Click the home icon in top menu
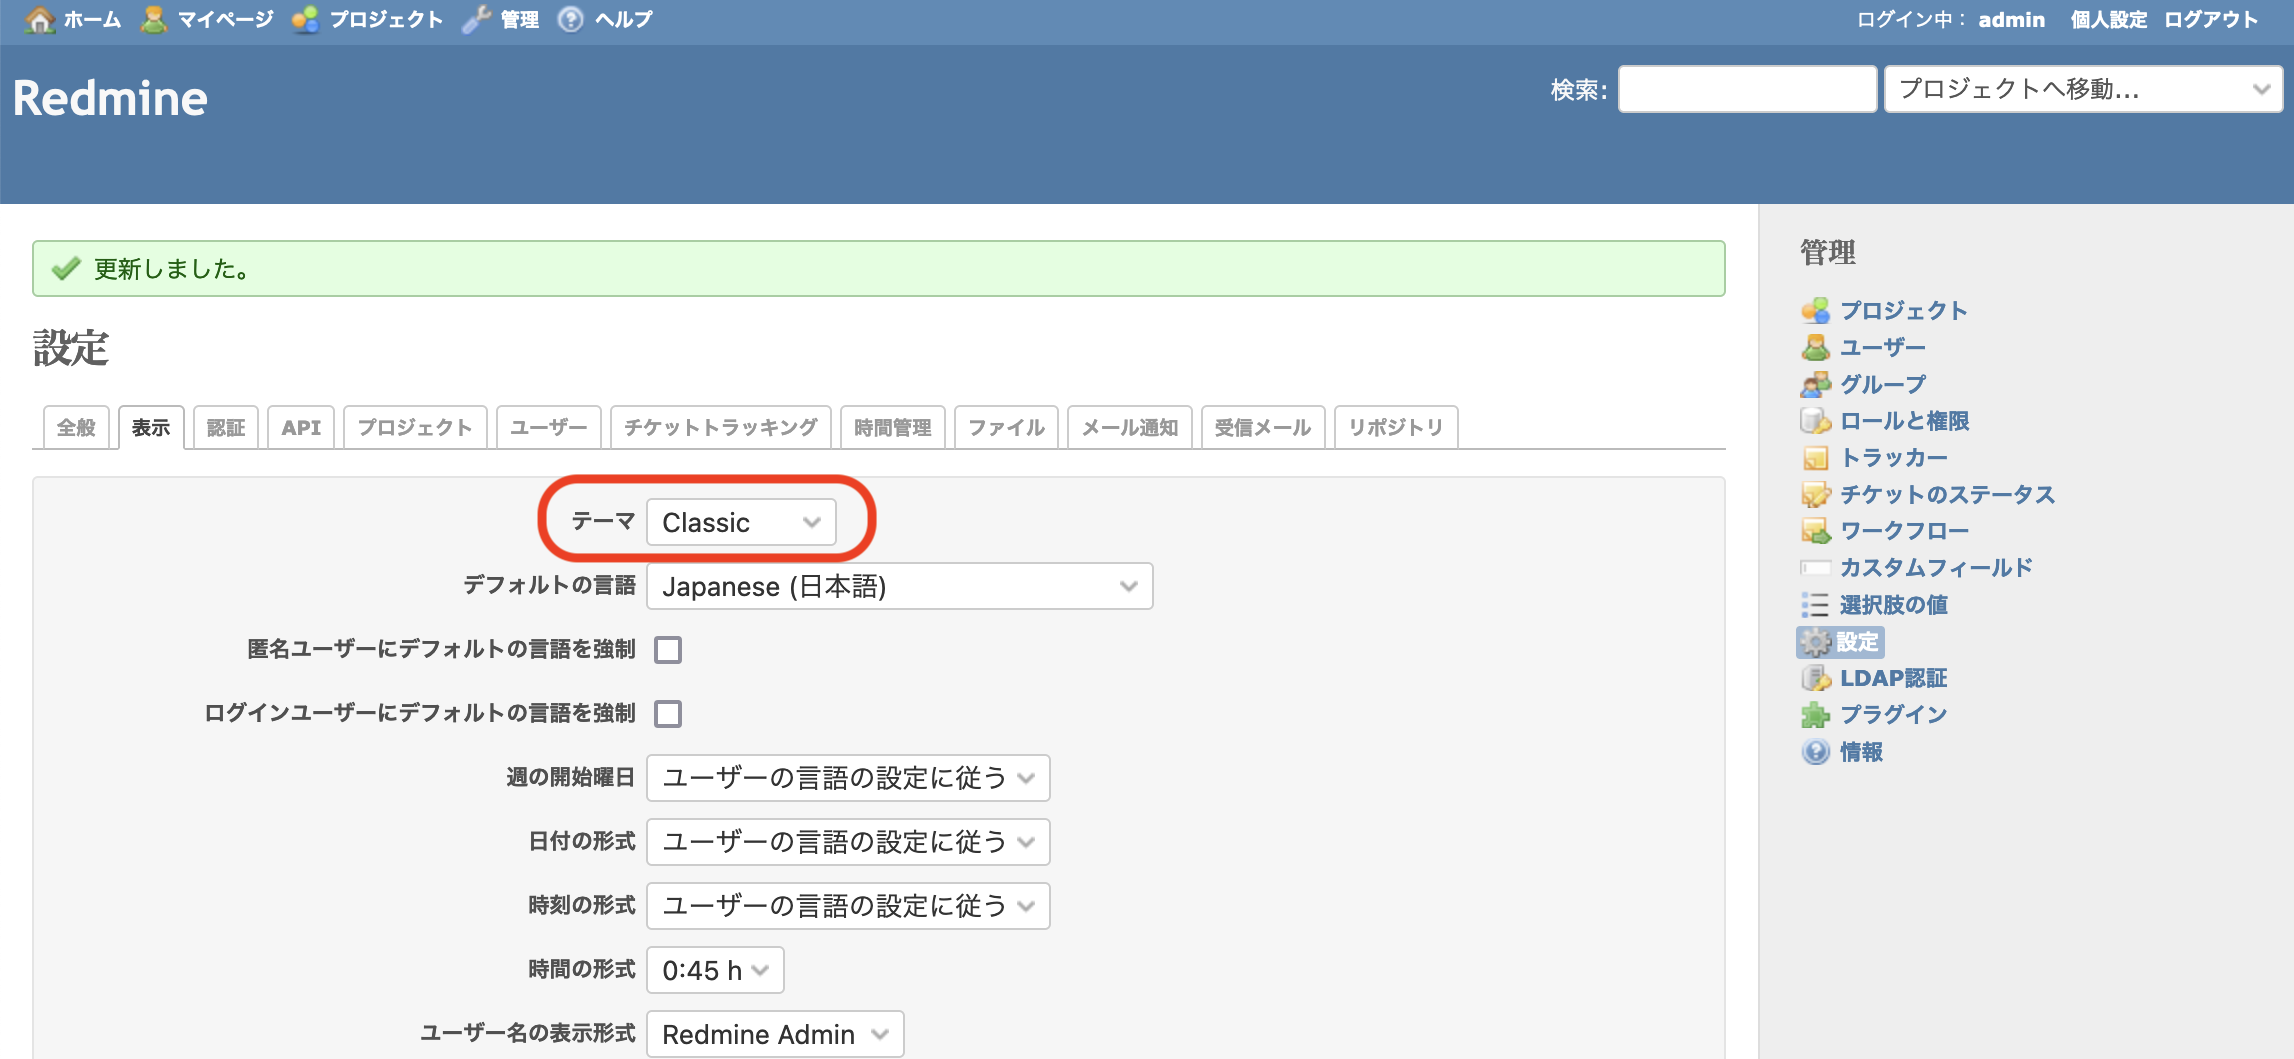2294x1059 pixels. (x=39, y=19)
